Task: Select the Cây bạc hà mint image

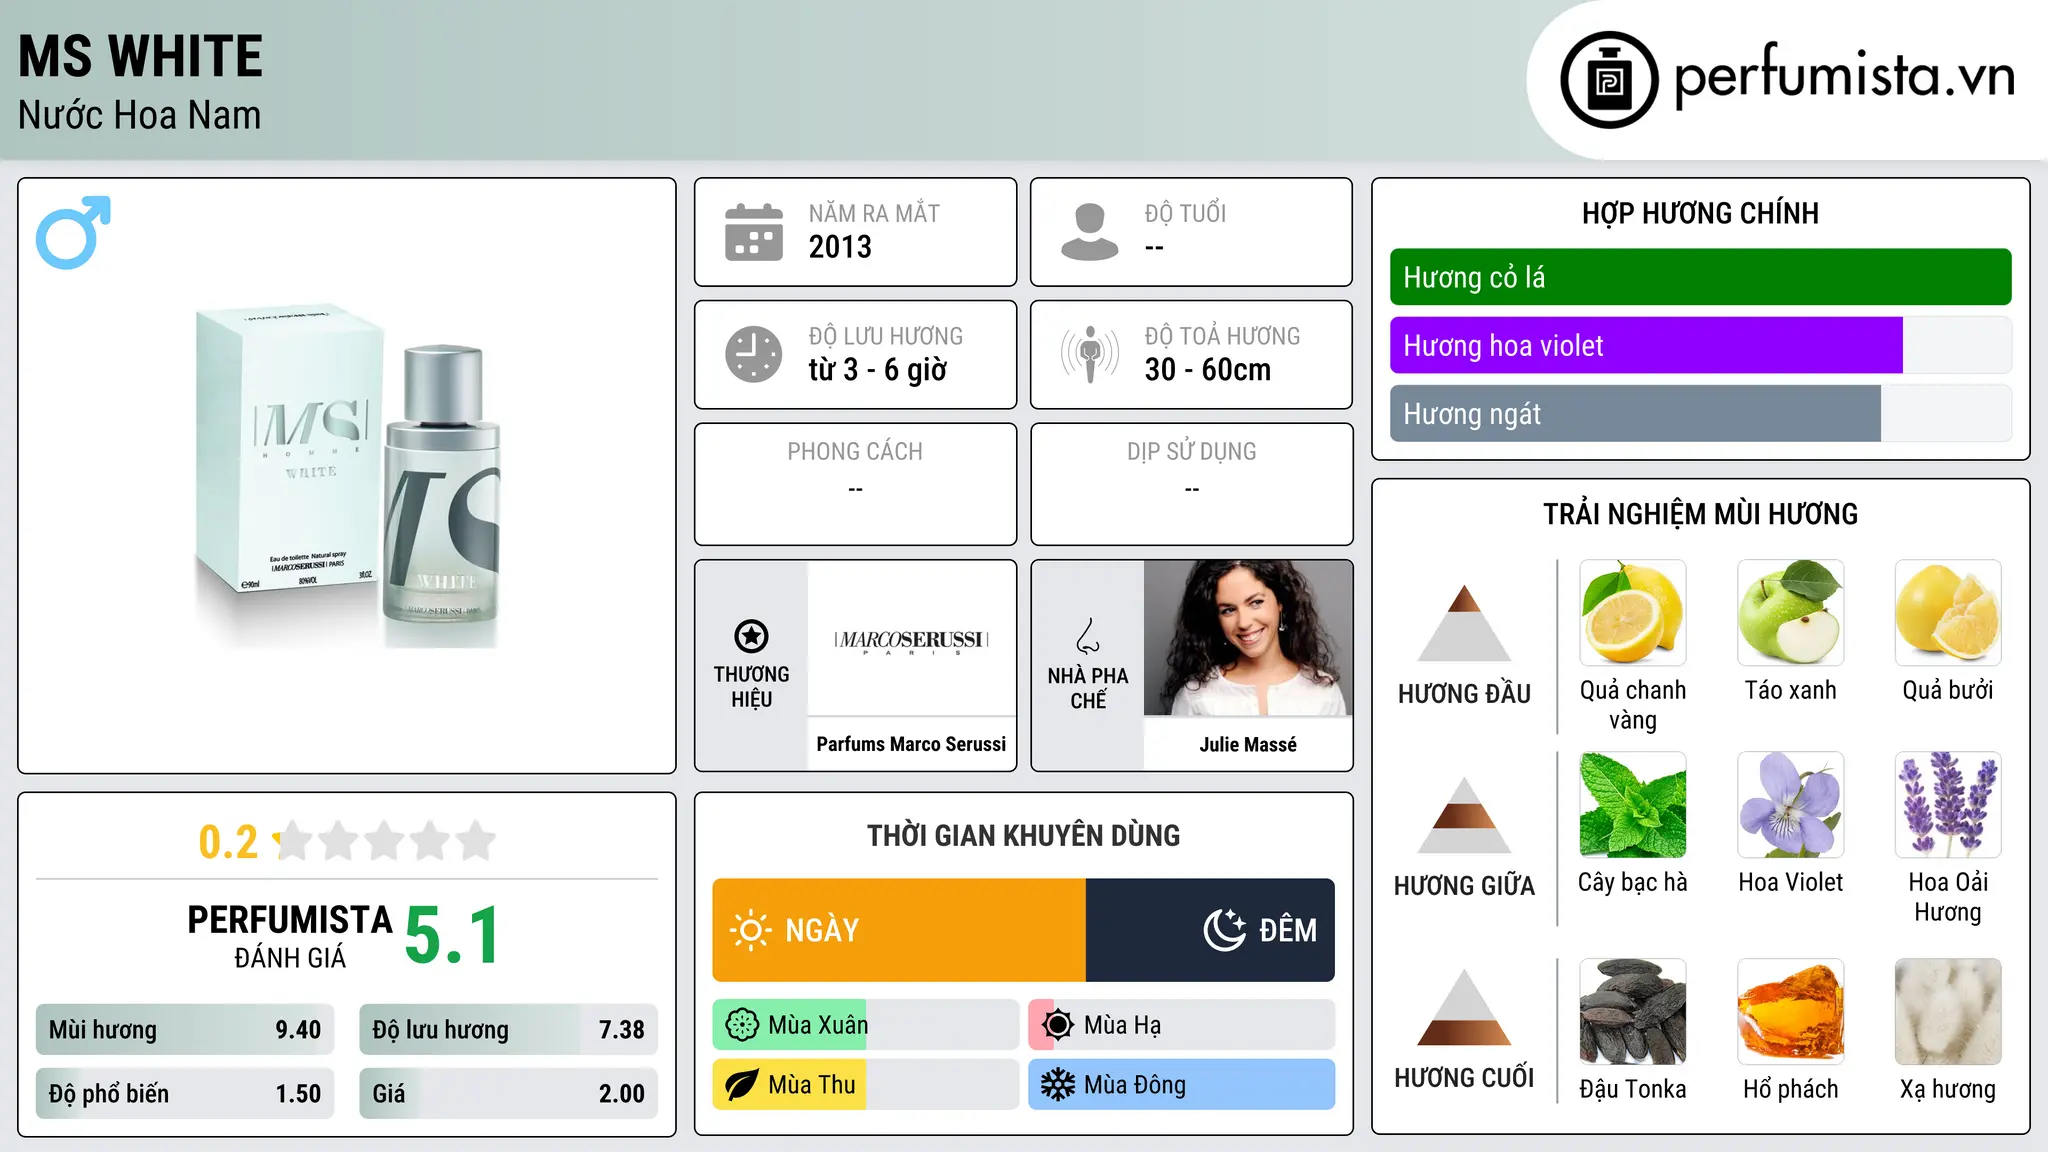Action: click(1633, 805)
